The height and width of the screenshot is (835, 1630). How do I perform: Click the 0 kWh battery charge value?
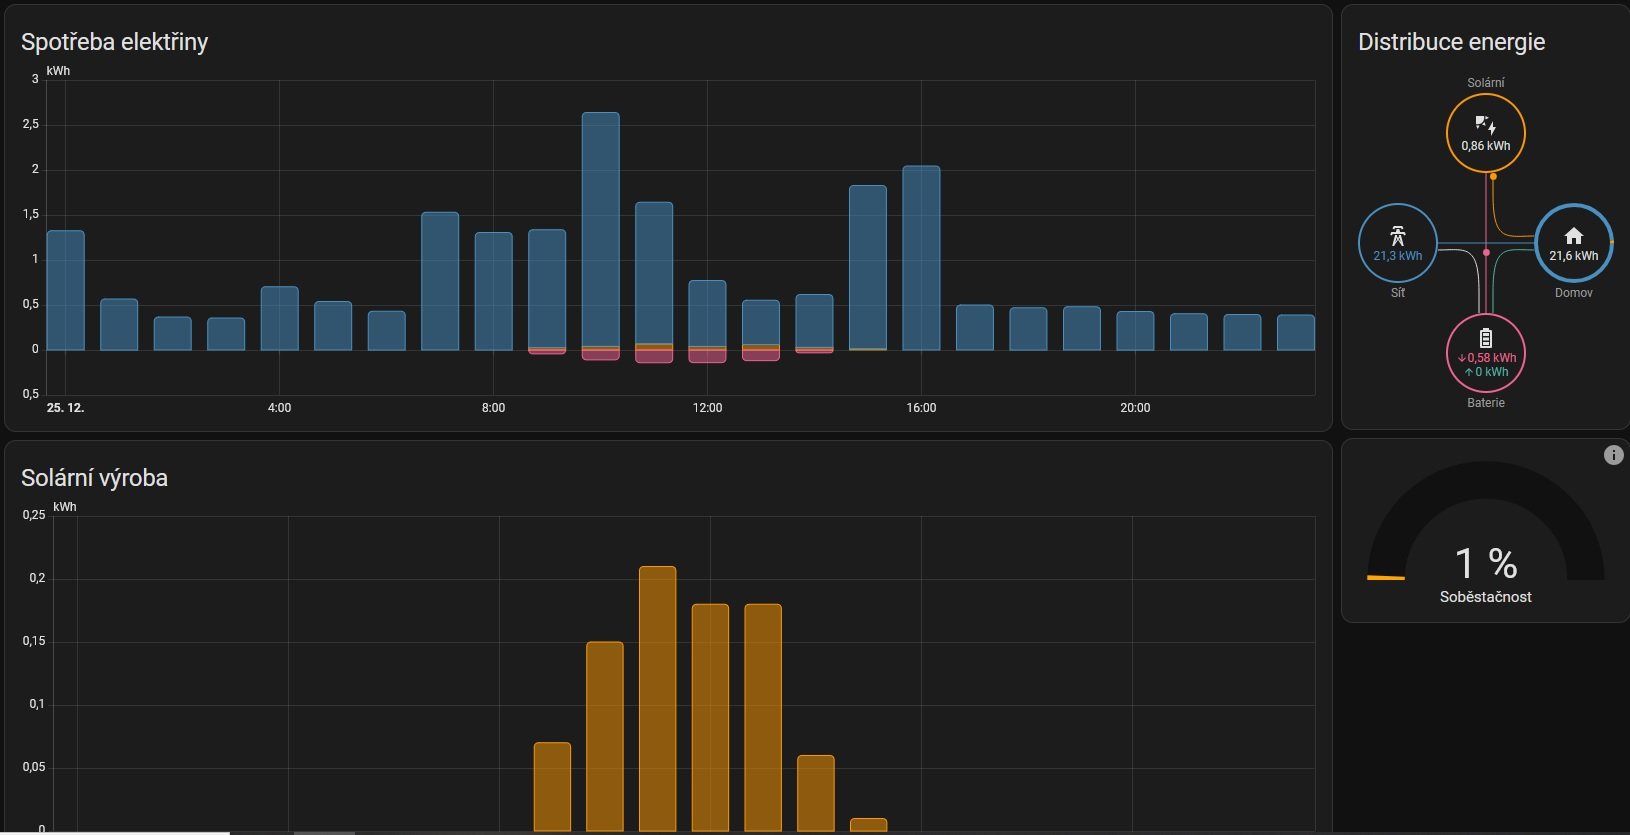pyautogui.click(x=1490, y=372)
